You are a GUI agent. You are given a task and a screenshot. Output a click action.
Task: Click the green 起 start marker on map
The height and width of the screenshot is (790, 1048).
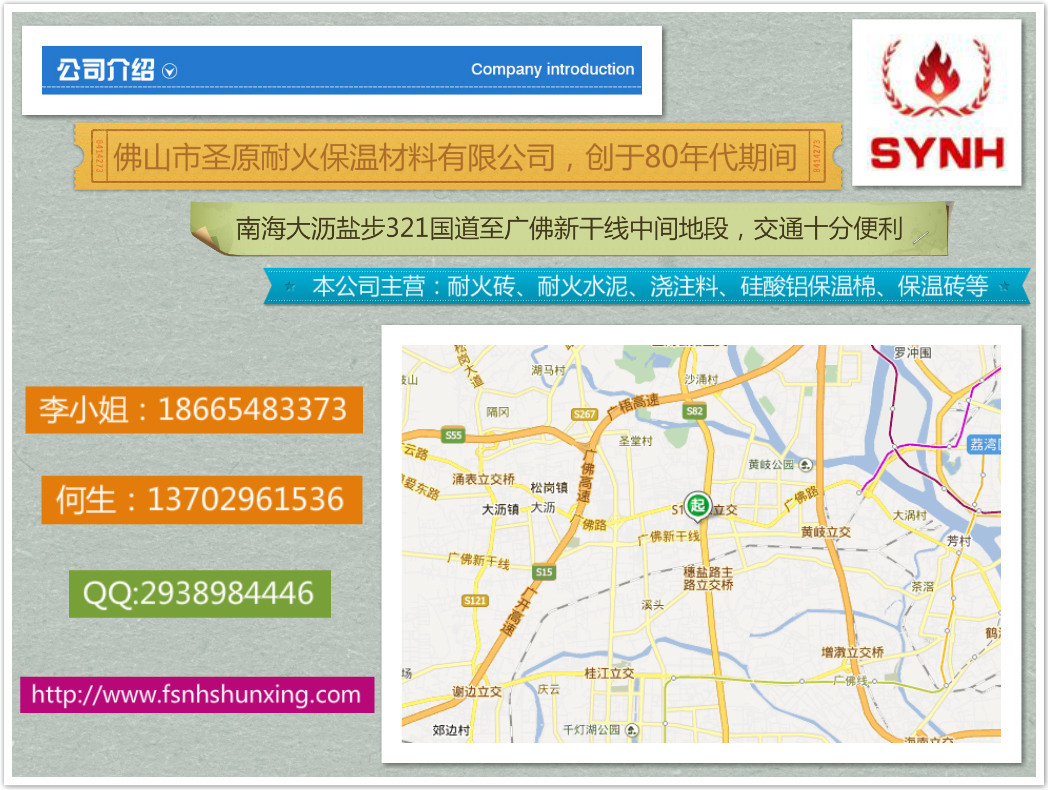click(695, 504)
